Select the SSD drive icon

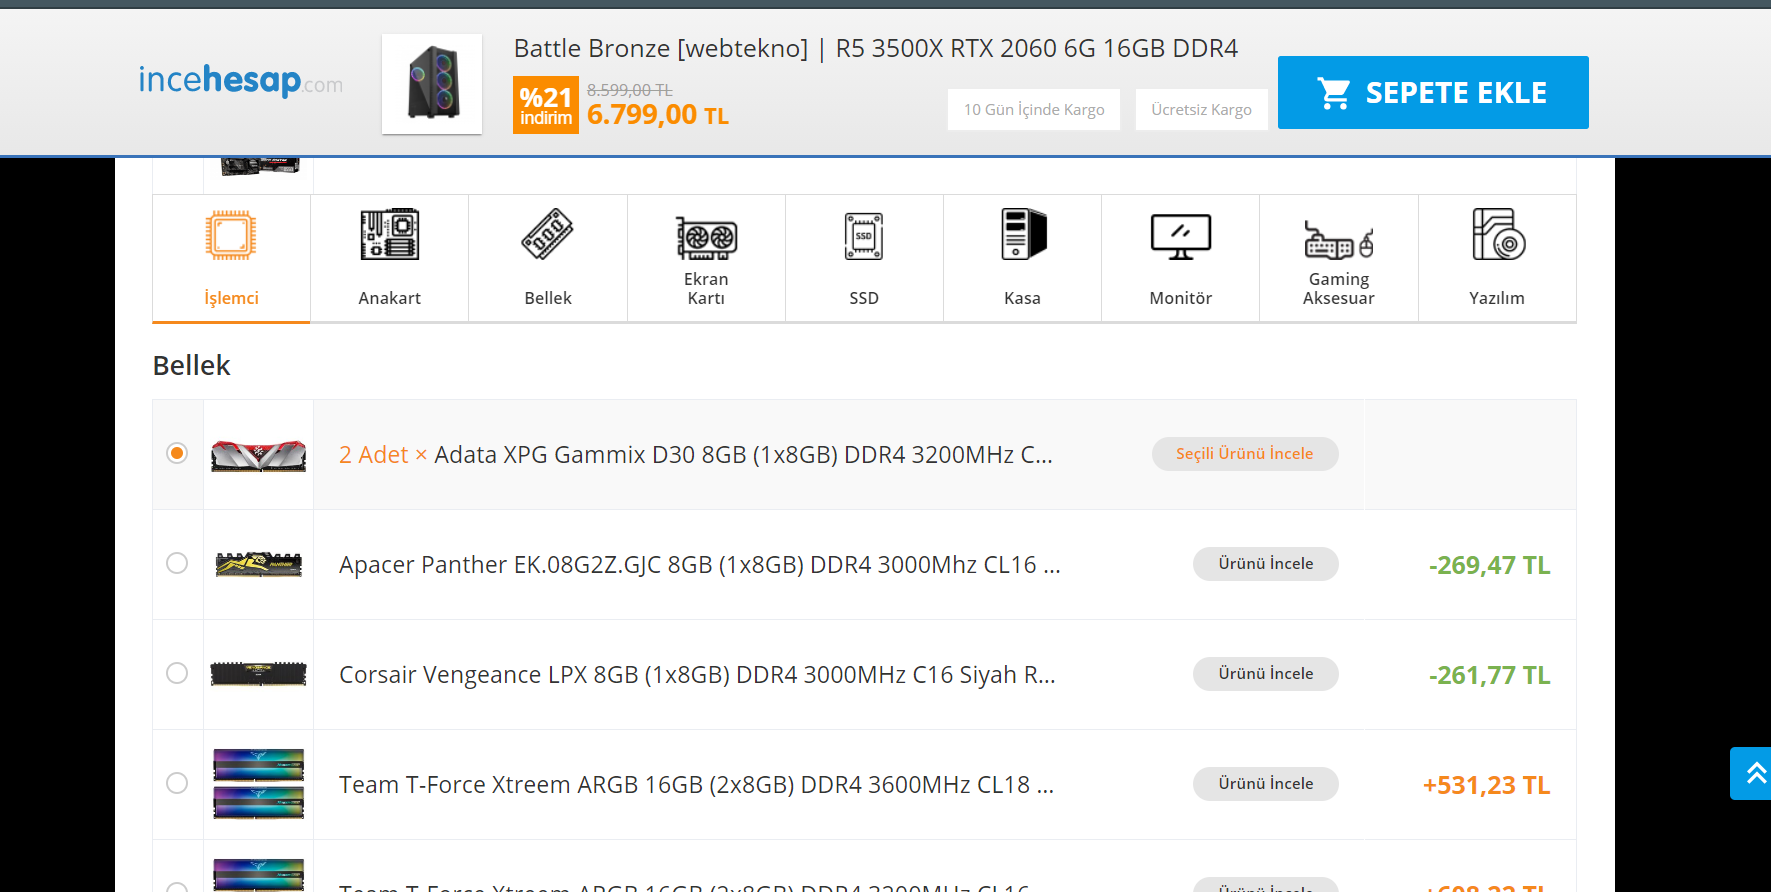click(864, 236)
